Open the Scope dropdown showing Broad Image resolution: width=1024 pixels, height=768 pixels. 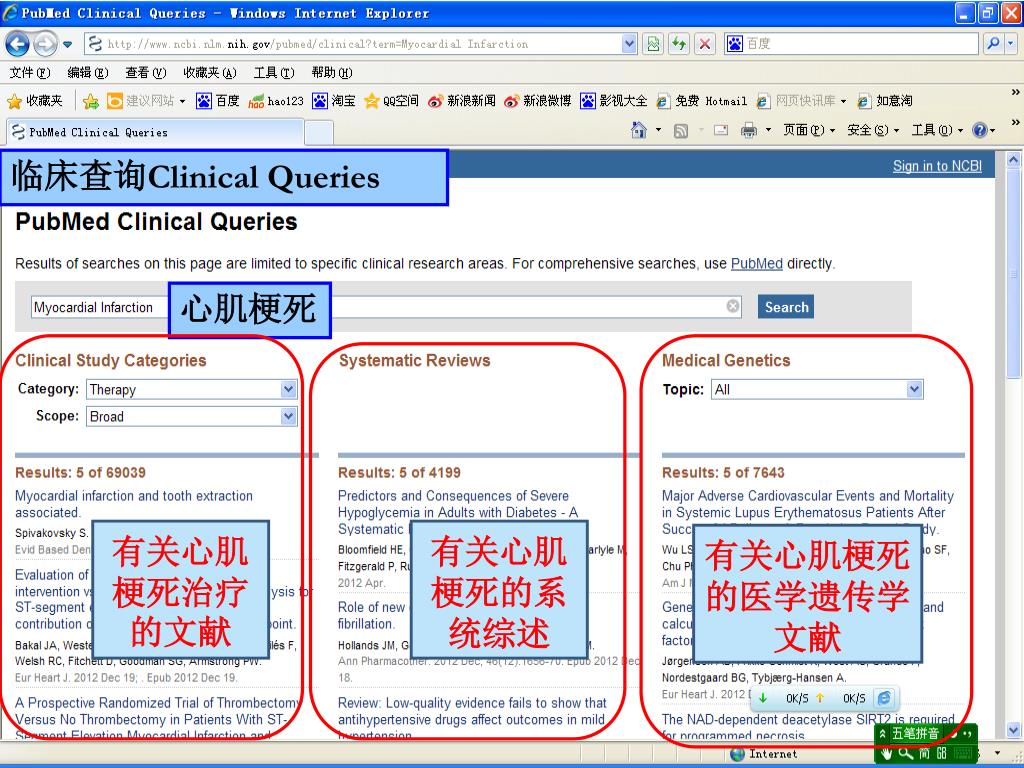[191, 417]
